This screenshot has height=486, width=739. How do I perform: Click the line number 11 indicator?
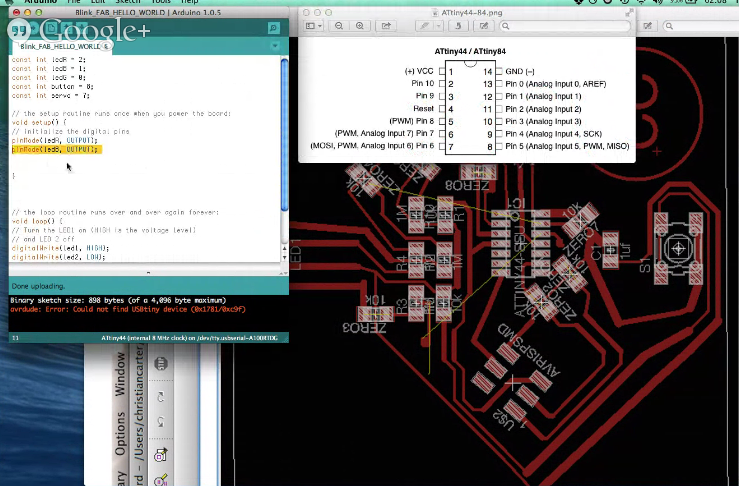pyautogui.click(x=15, y=338)
